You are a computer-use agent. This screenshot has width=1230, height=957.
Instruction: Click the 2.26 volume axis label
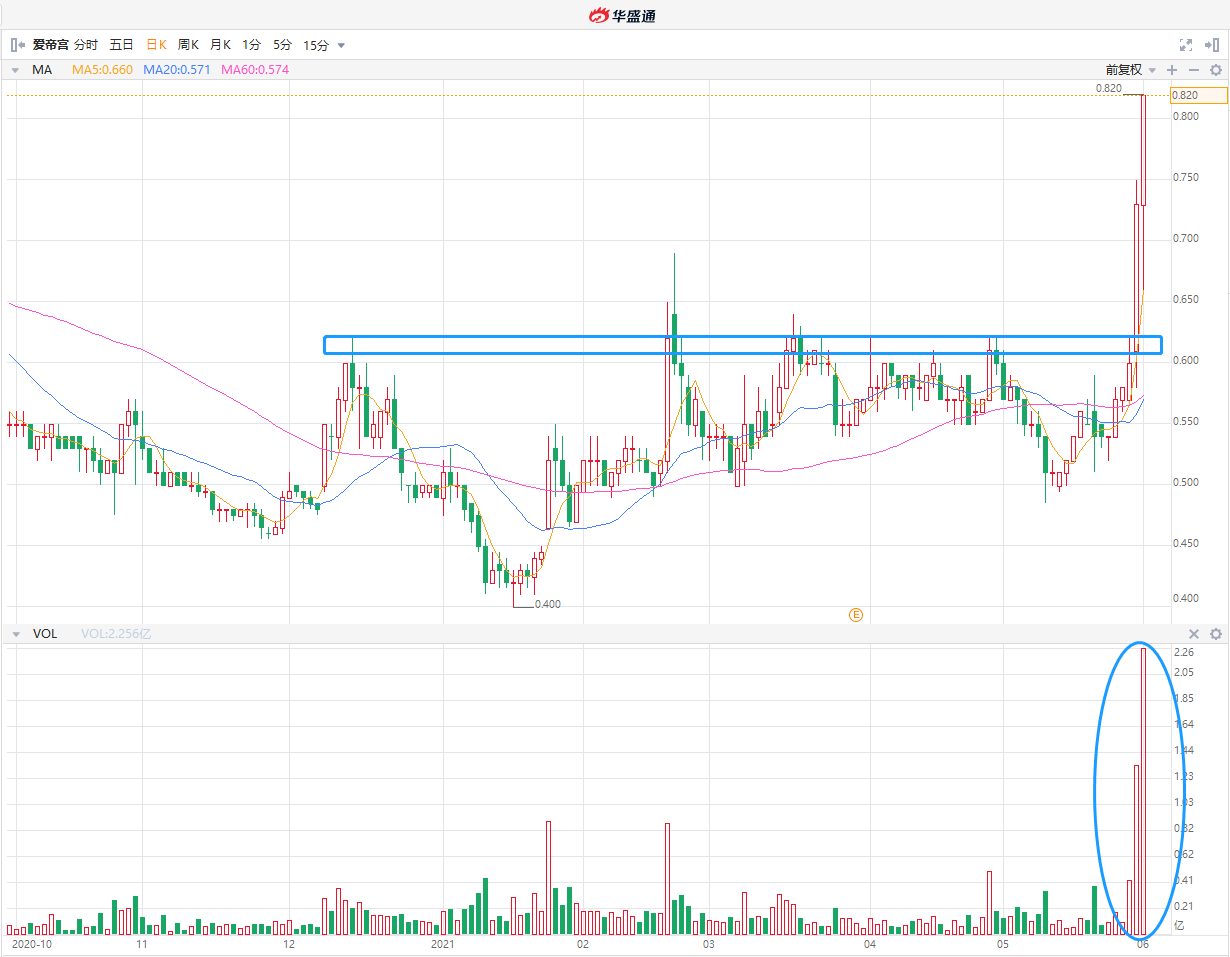(x=1184, y=652)
